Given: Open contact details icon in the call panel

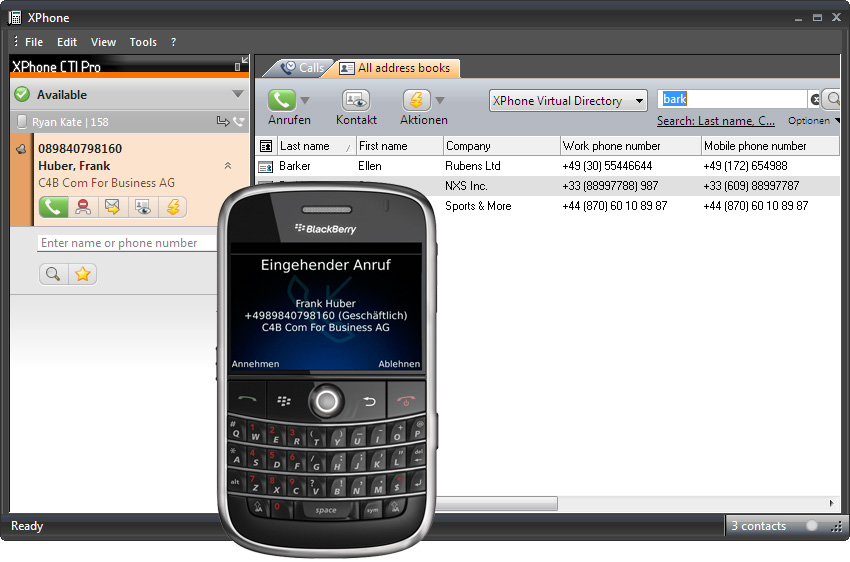Looking at the screenshot, I should click(x=143, y=207).
